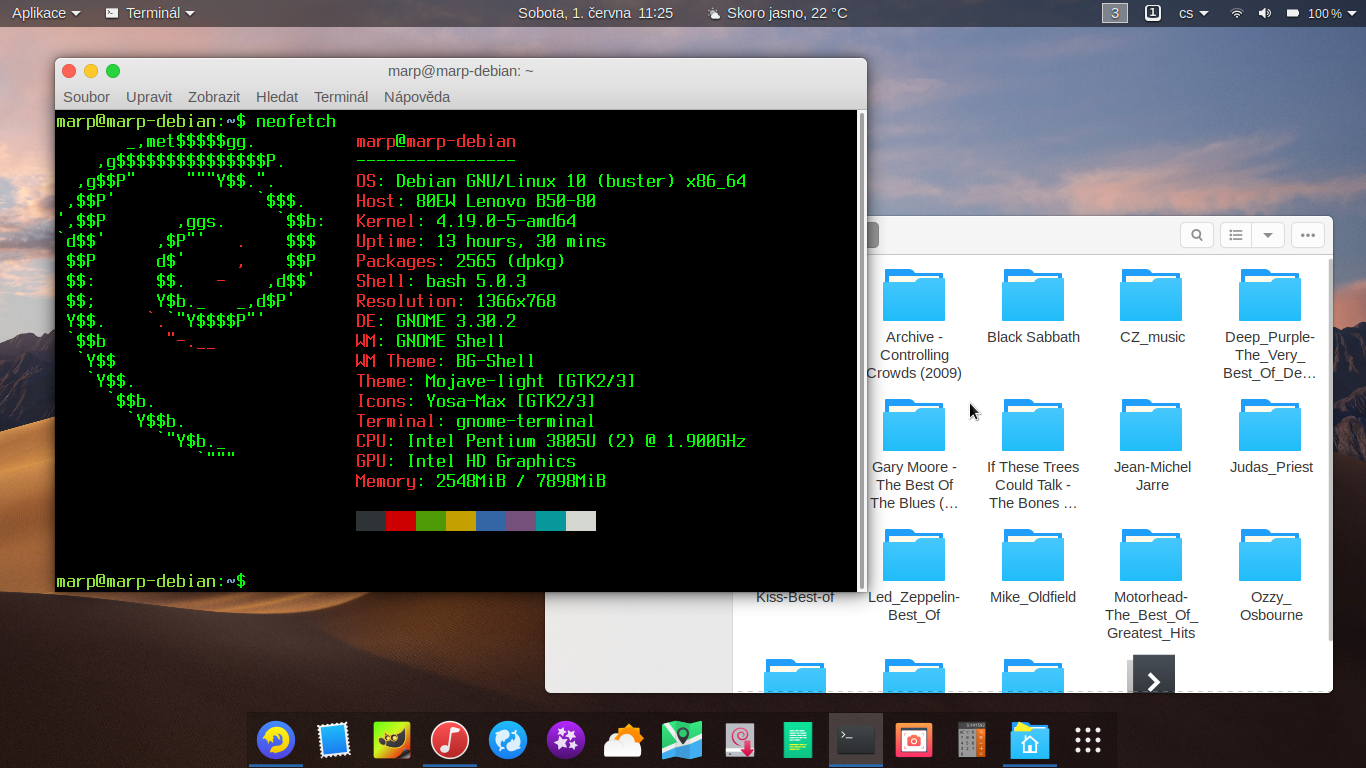Screen dimensions: 1366x768
Task: Open the green text editor dock icon
Action: click(797, 740)
